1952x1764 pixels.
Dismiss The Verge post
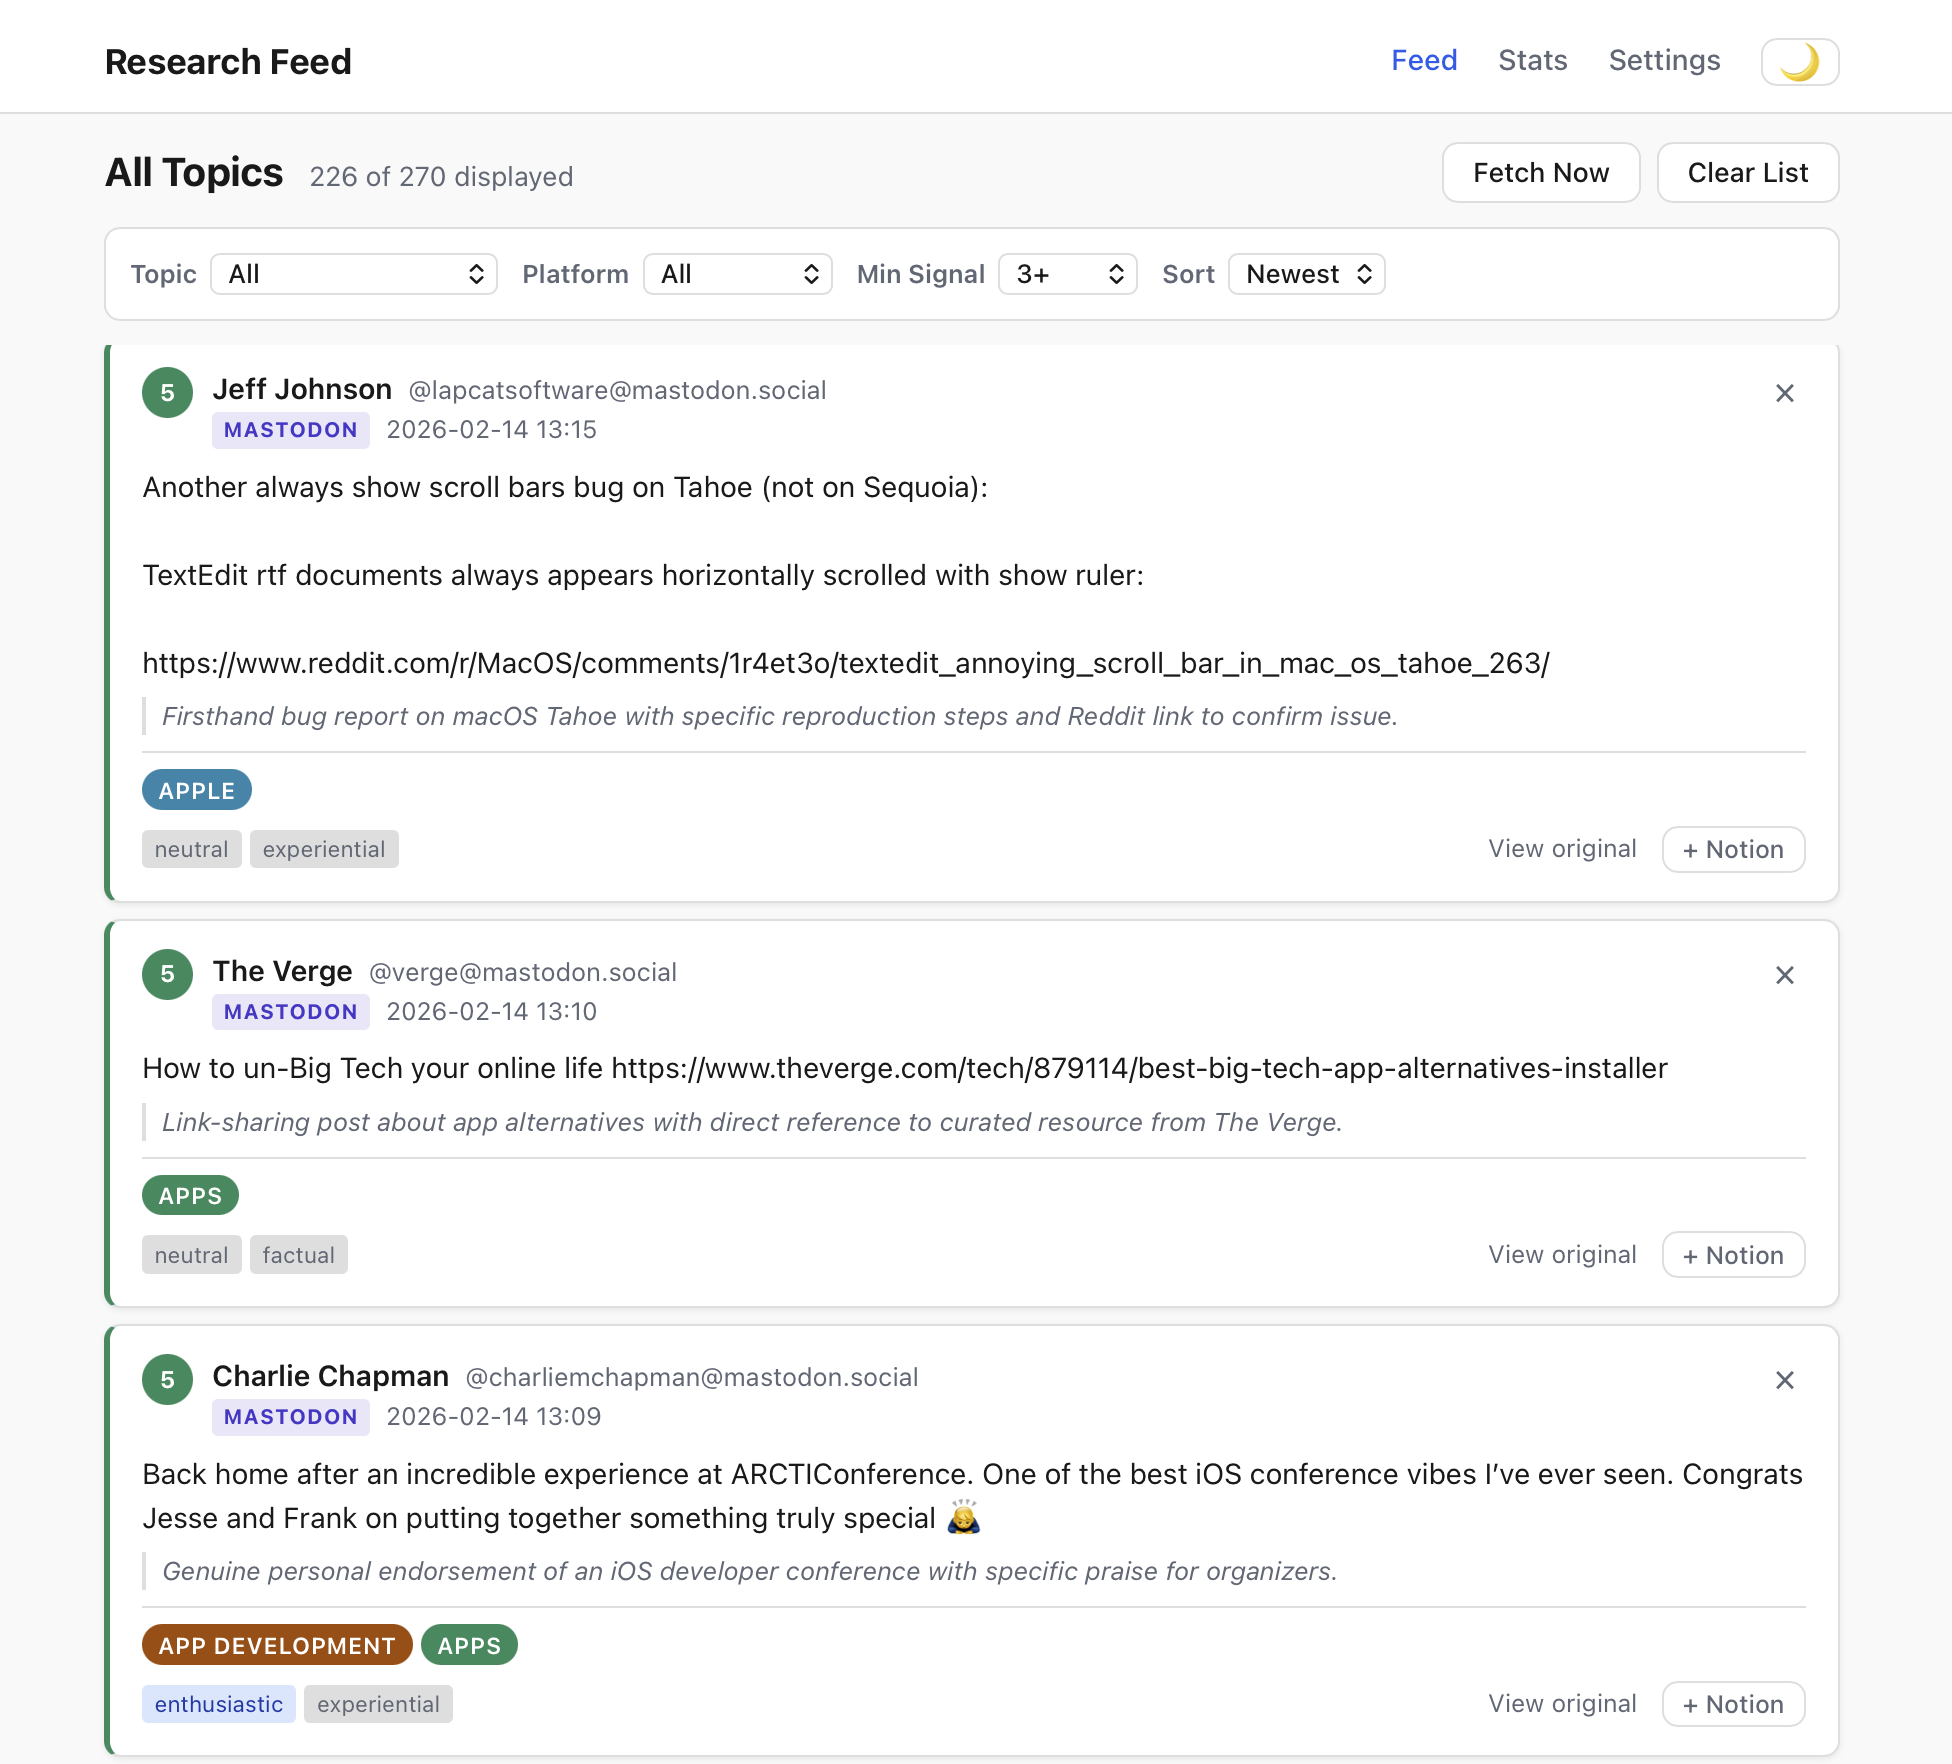click(x=1784, y=975)
